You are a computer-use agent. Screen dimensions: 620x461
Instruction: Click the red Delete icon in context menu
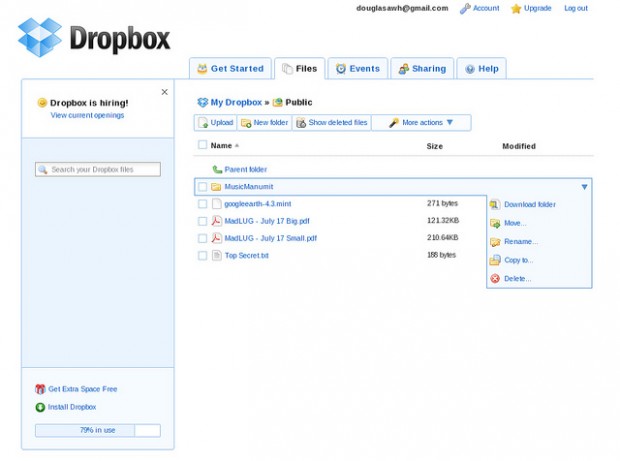(x=495, y=278)
